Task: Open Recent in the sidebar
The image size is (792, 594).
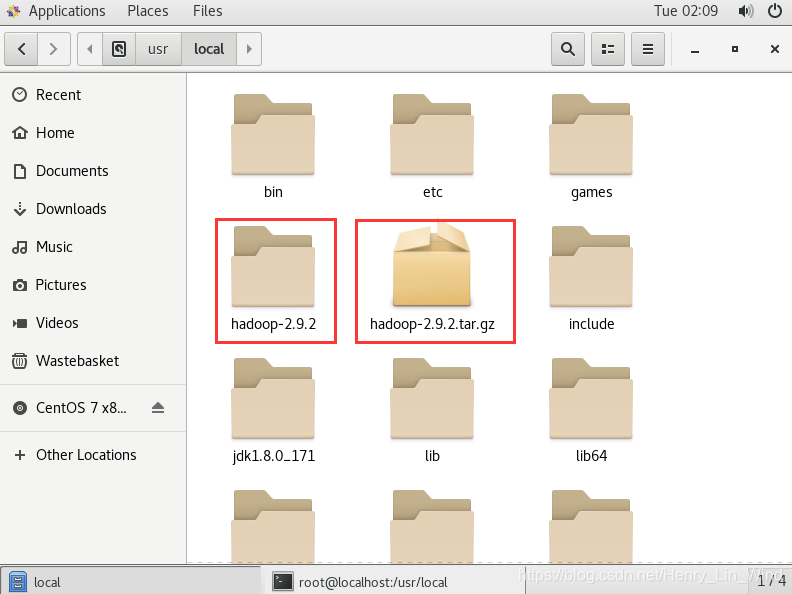Action: [93, 95]
